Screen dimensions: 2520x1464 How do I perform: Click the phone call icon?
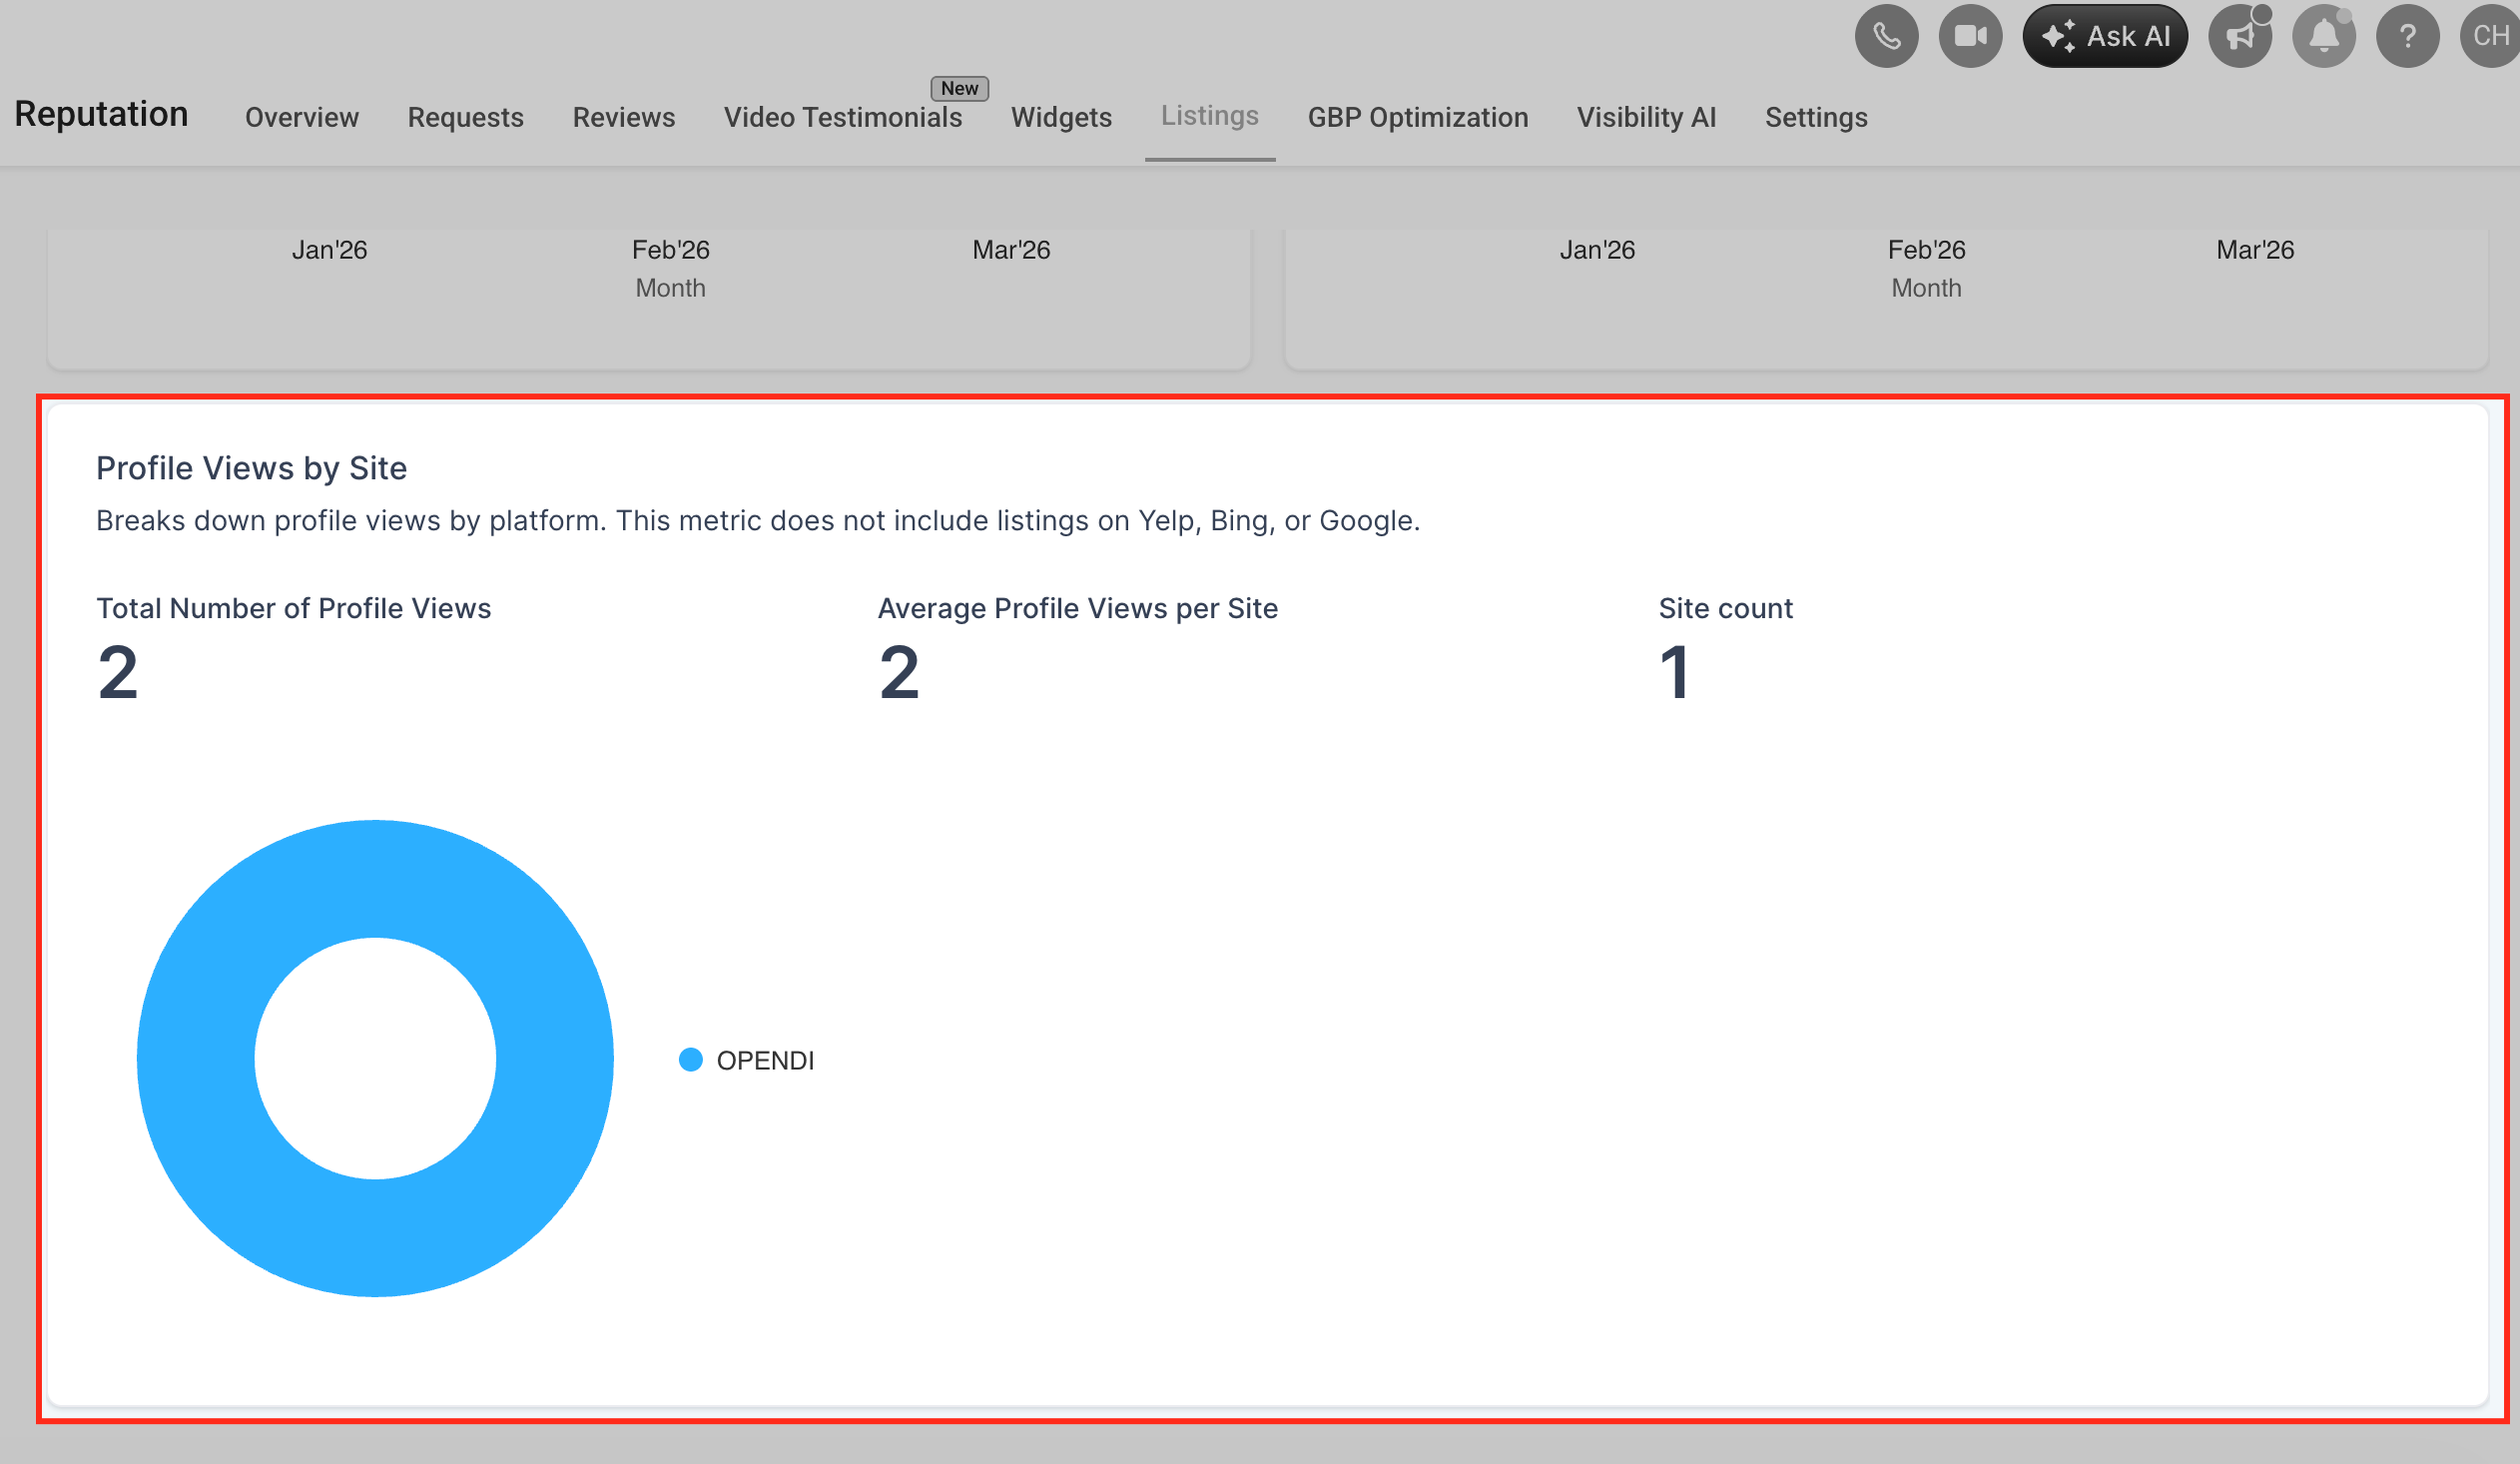tap(1886, 37)
